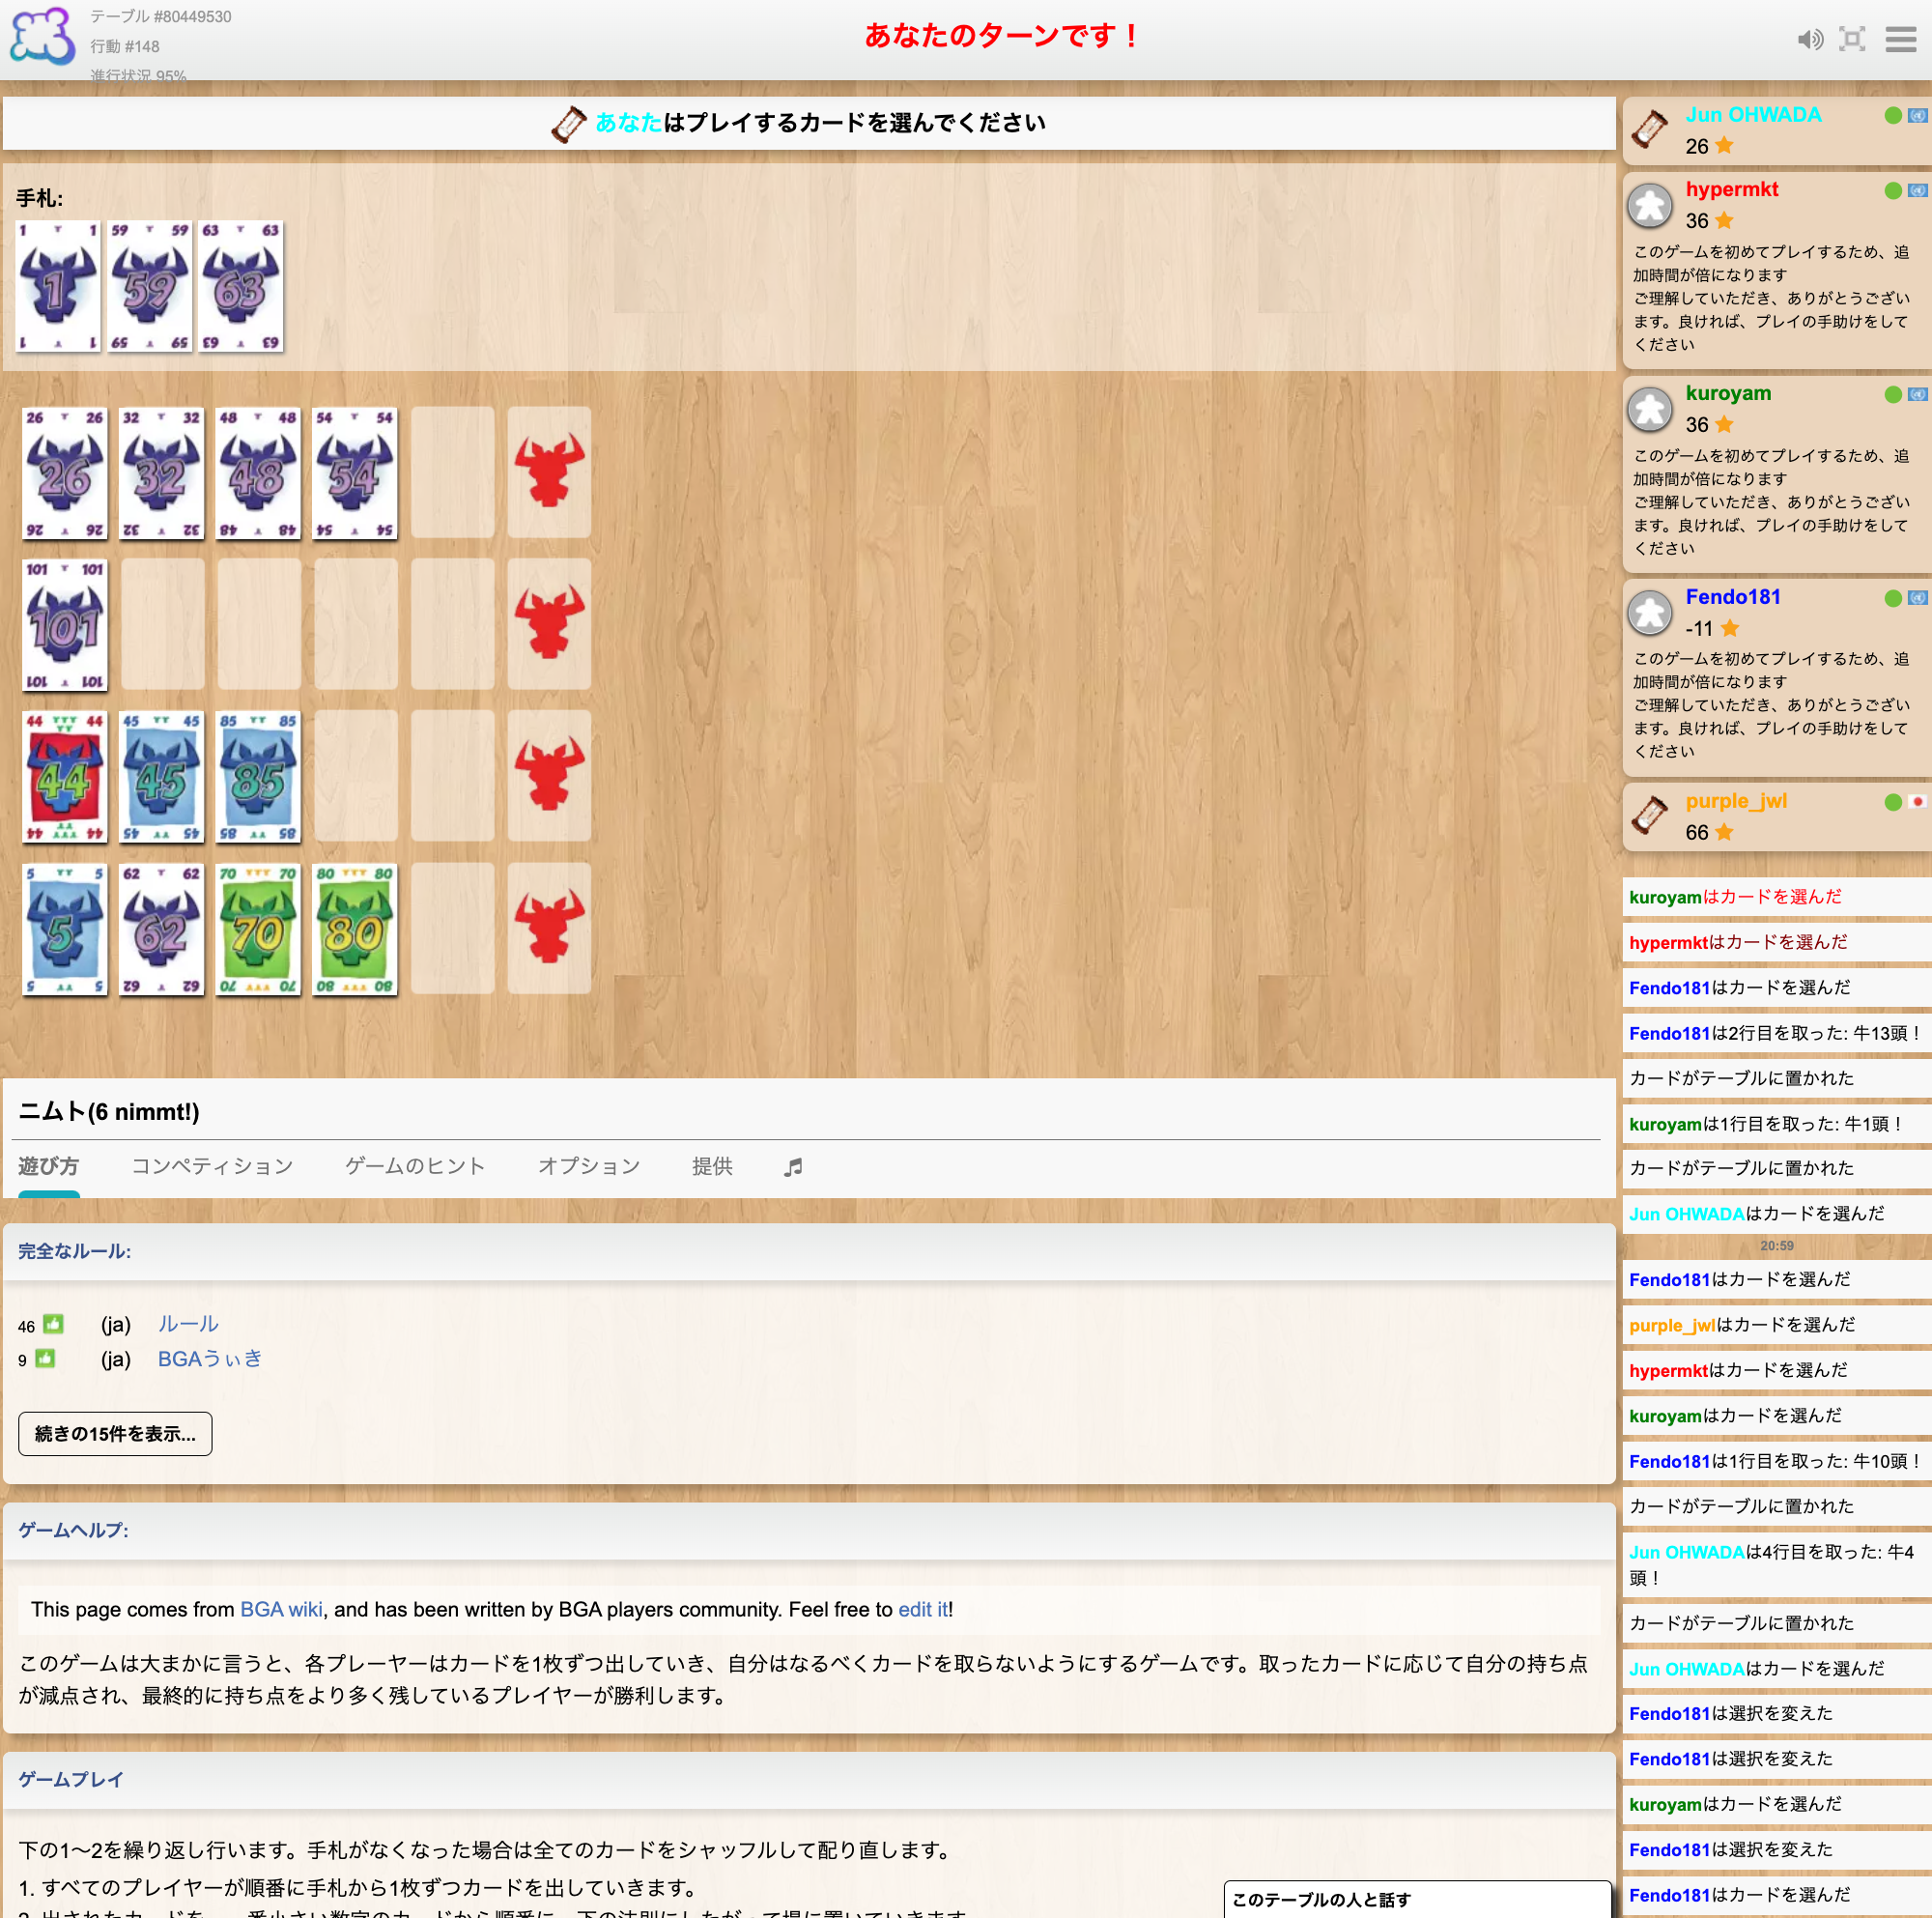
Task: Click Fendo181's player avatar icon
Action: tap(1650, 613)
